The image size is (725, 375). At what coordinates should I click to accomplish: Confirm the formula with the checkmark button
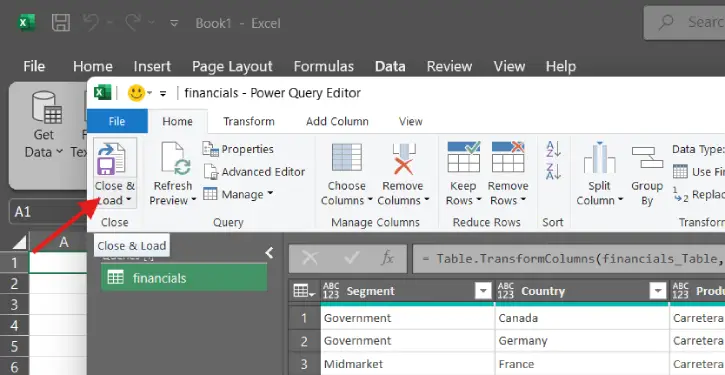click(351, 258)
